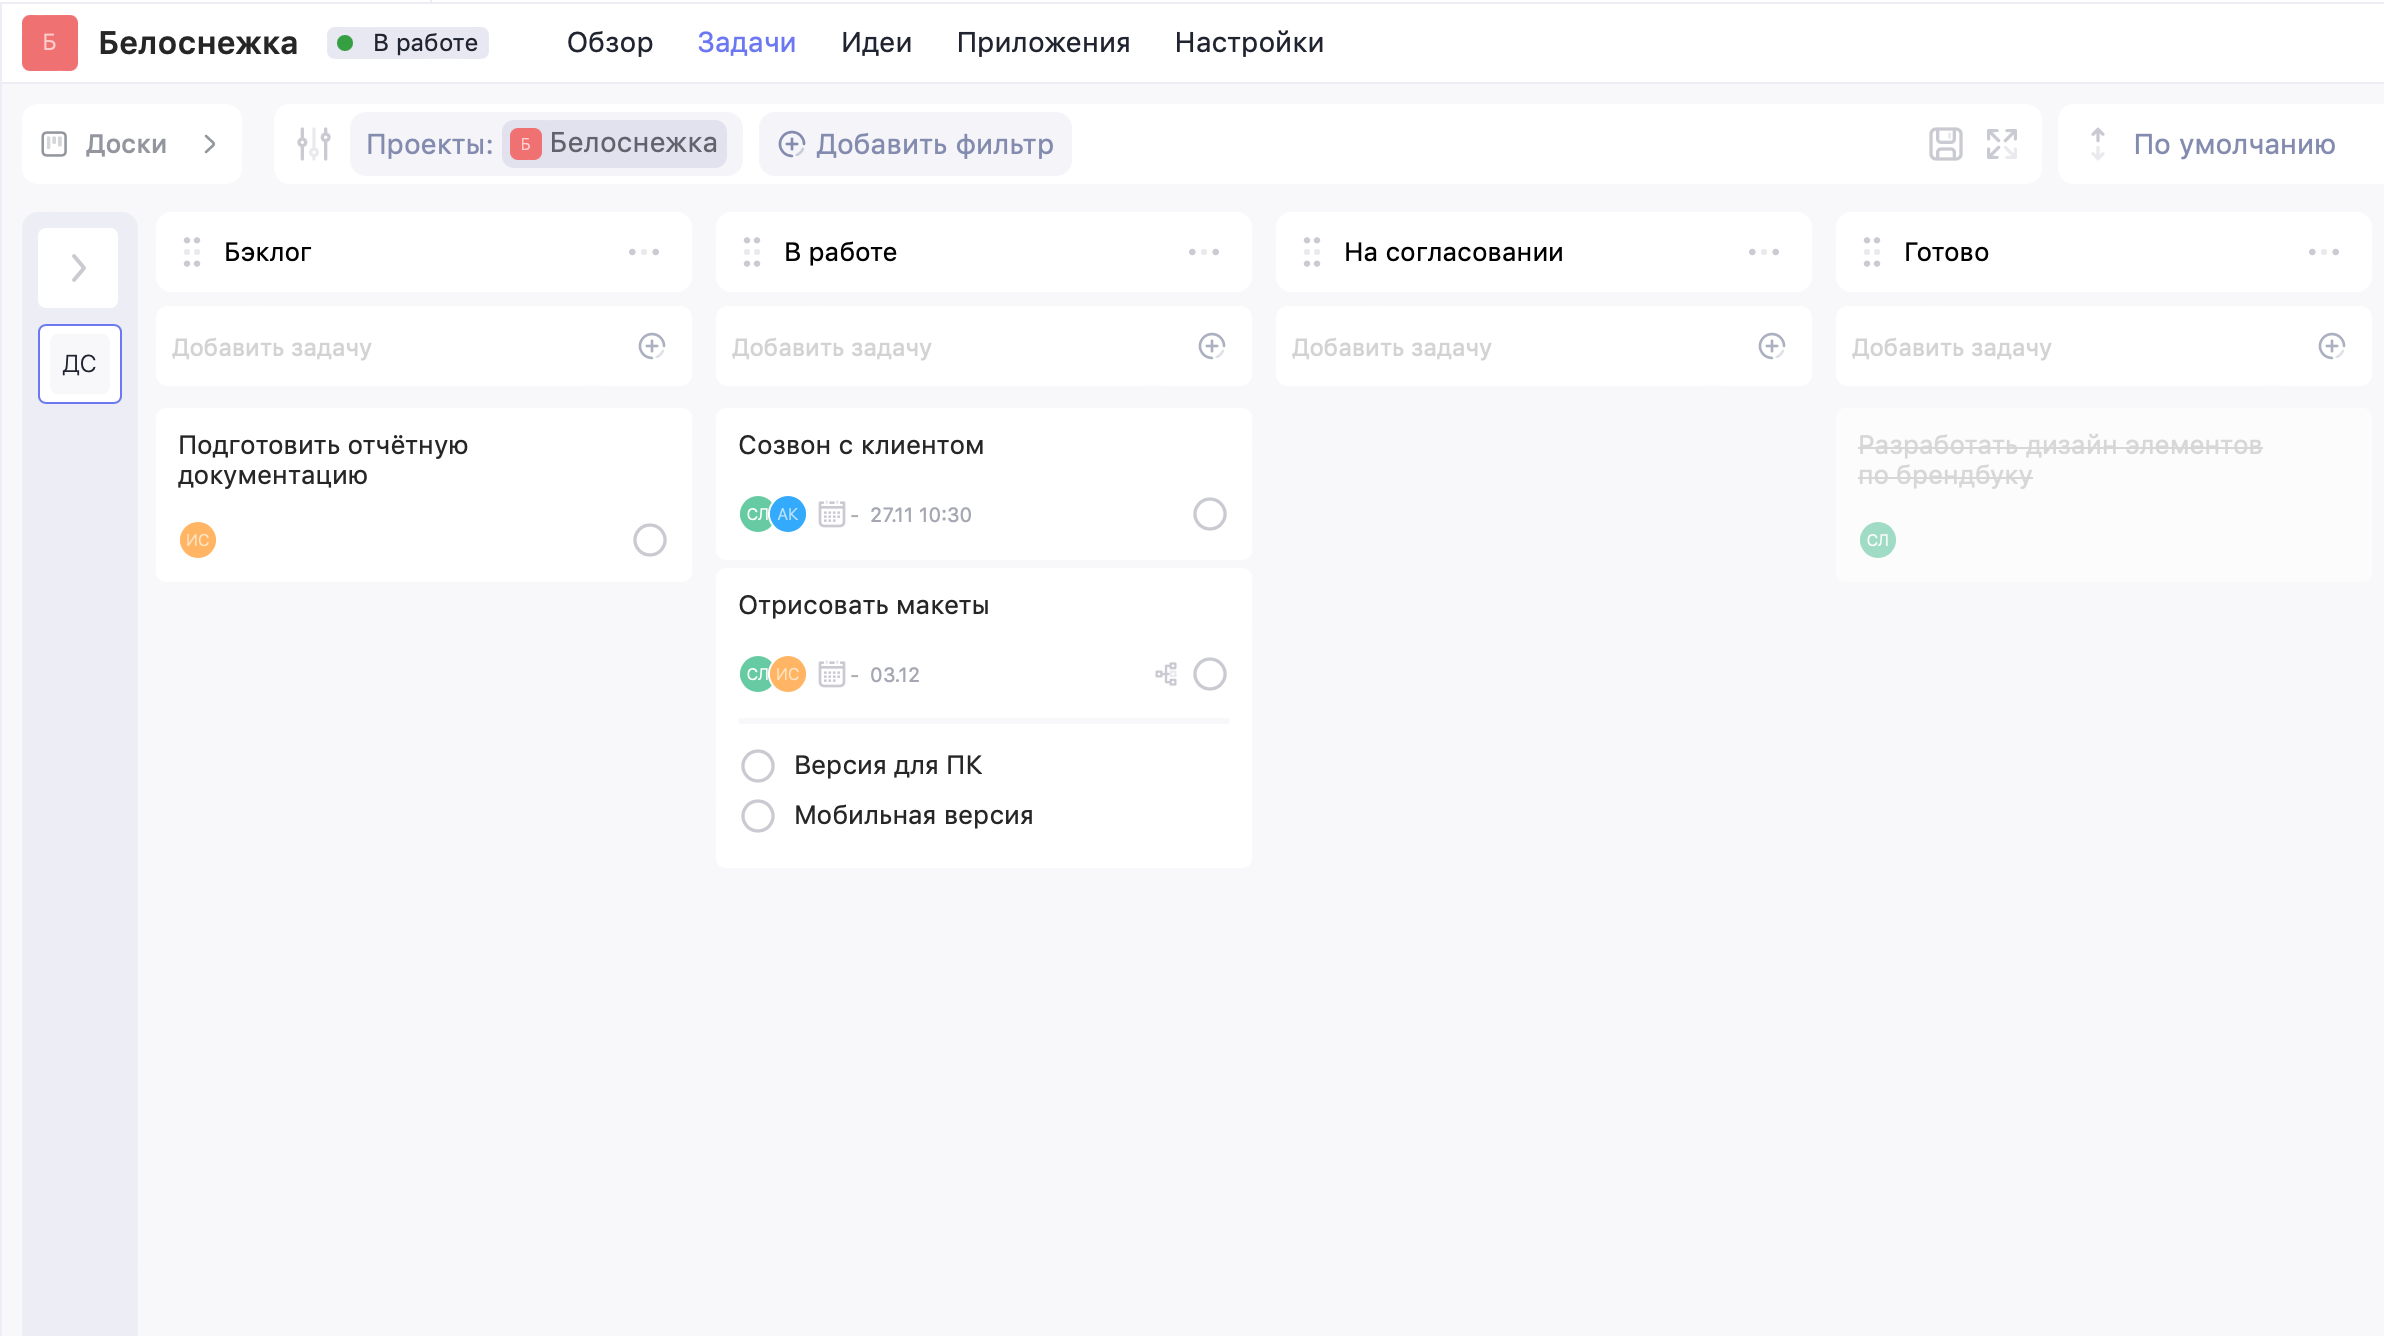Toggle fullscreen with the expand arrows icon

2001,144
